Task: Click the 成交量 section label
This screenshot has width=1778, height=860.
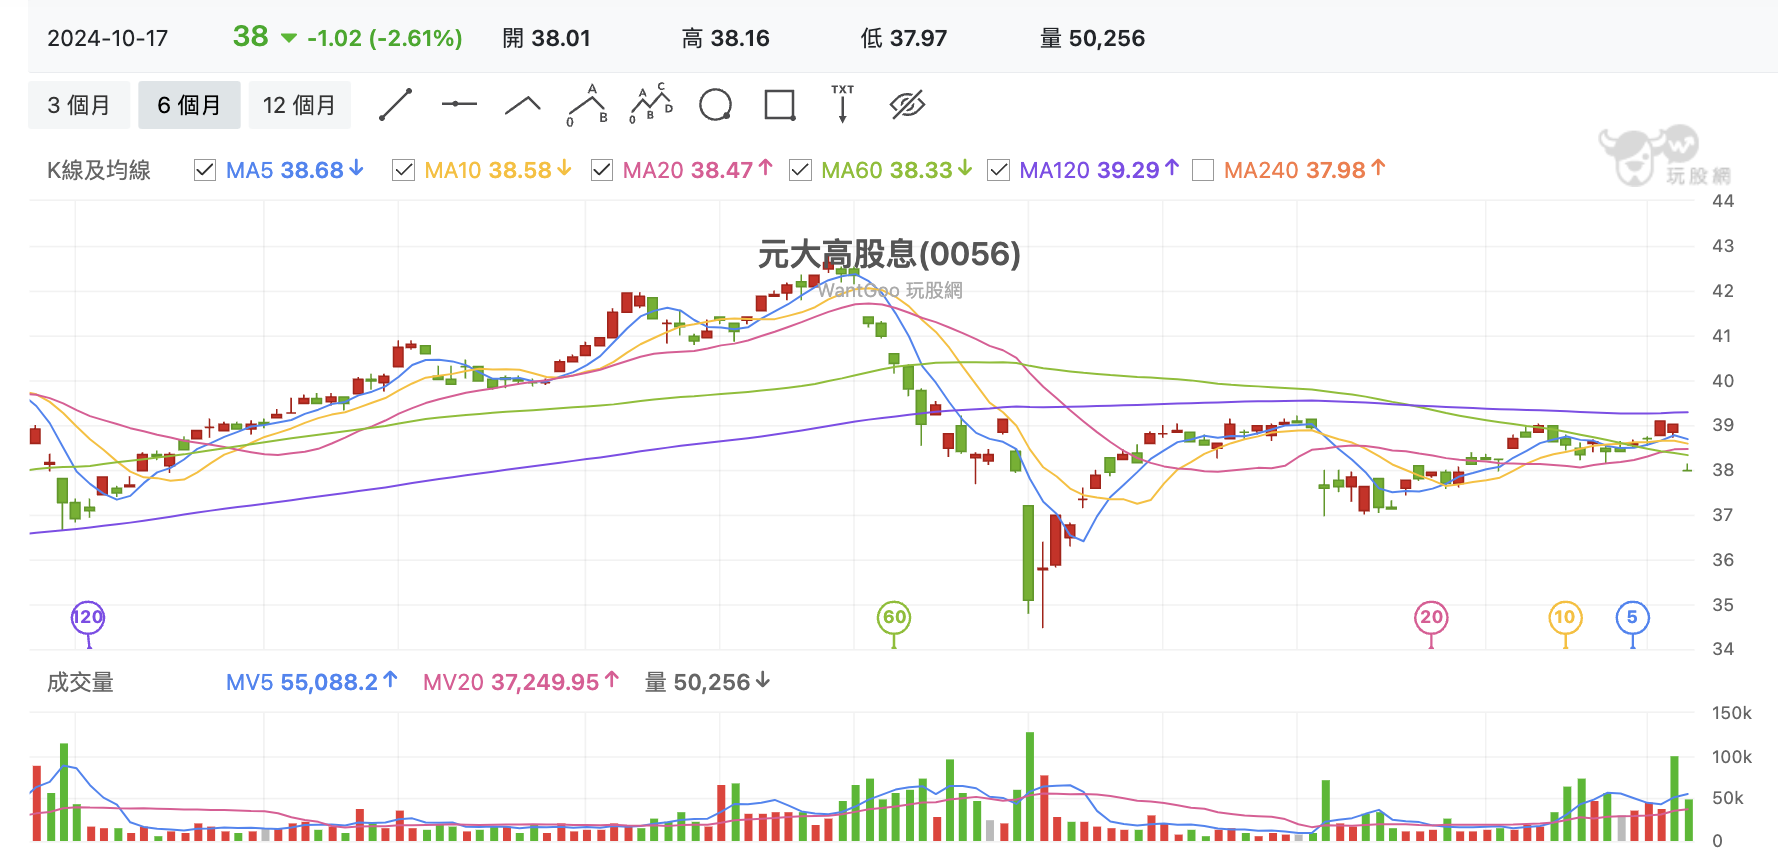Action: pos(80,682)
